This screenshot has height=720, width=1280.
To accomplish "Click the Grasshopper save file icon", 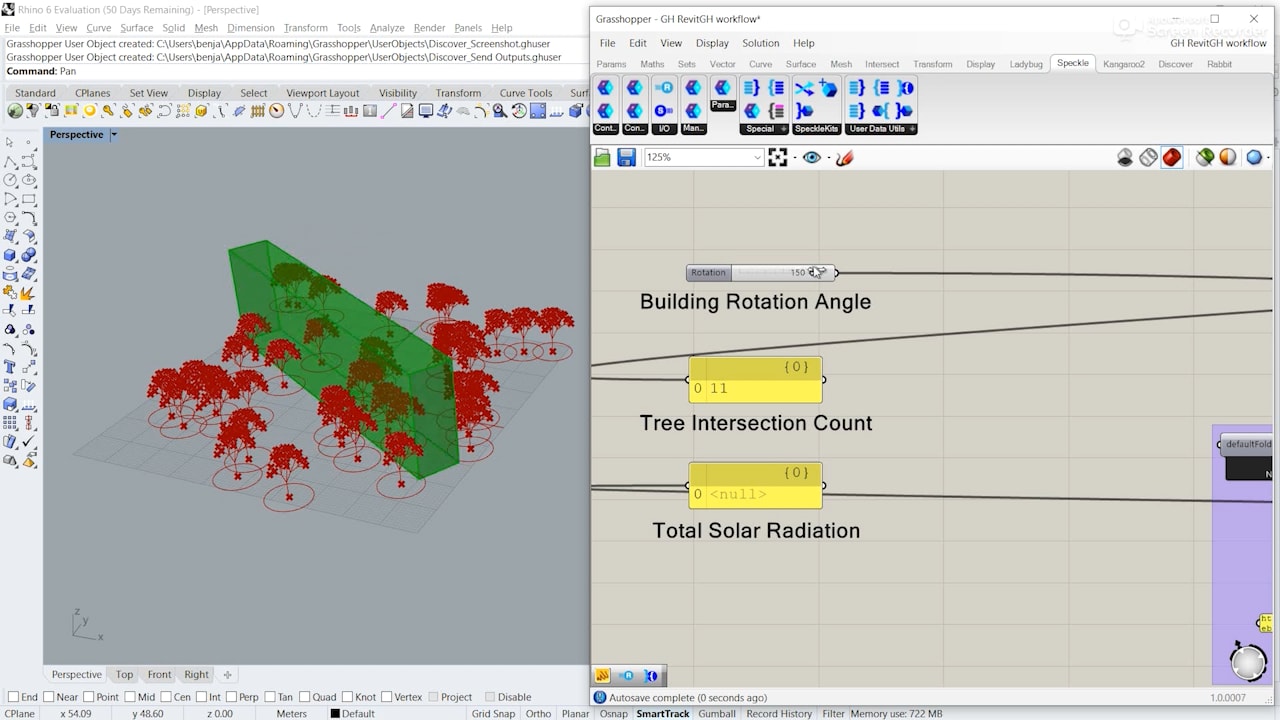I will (626, 158).
